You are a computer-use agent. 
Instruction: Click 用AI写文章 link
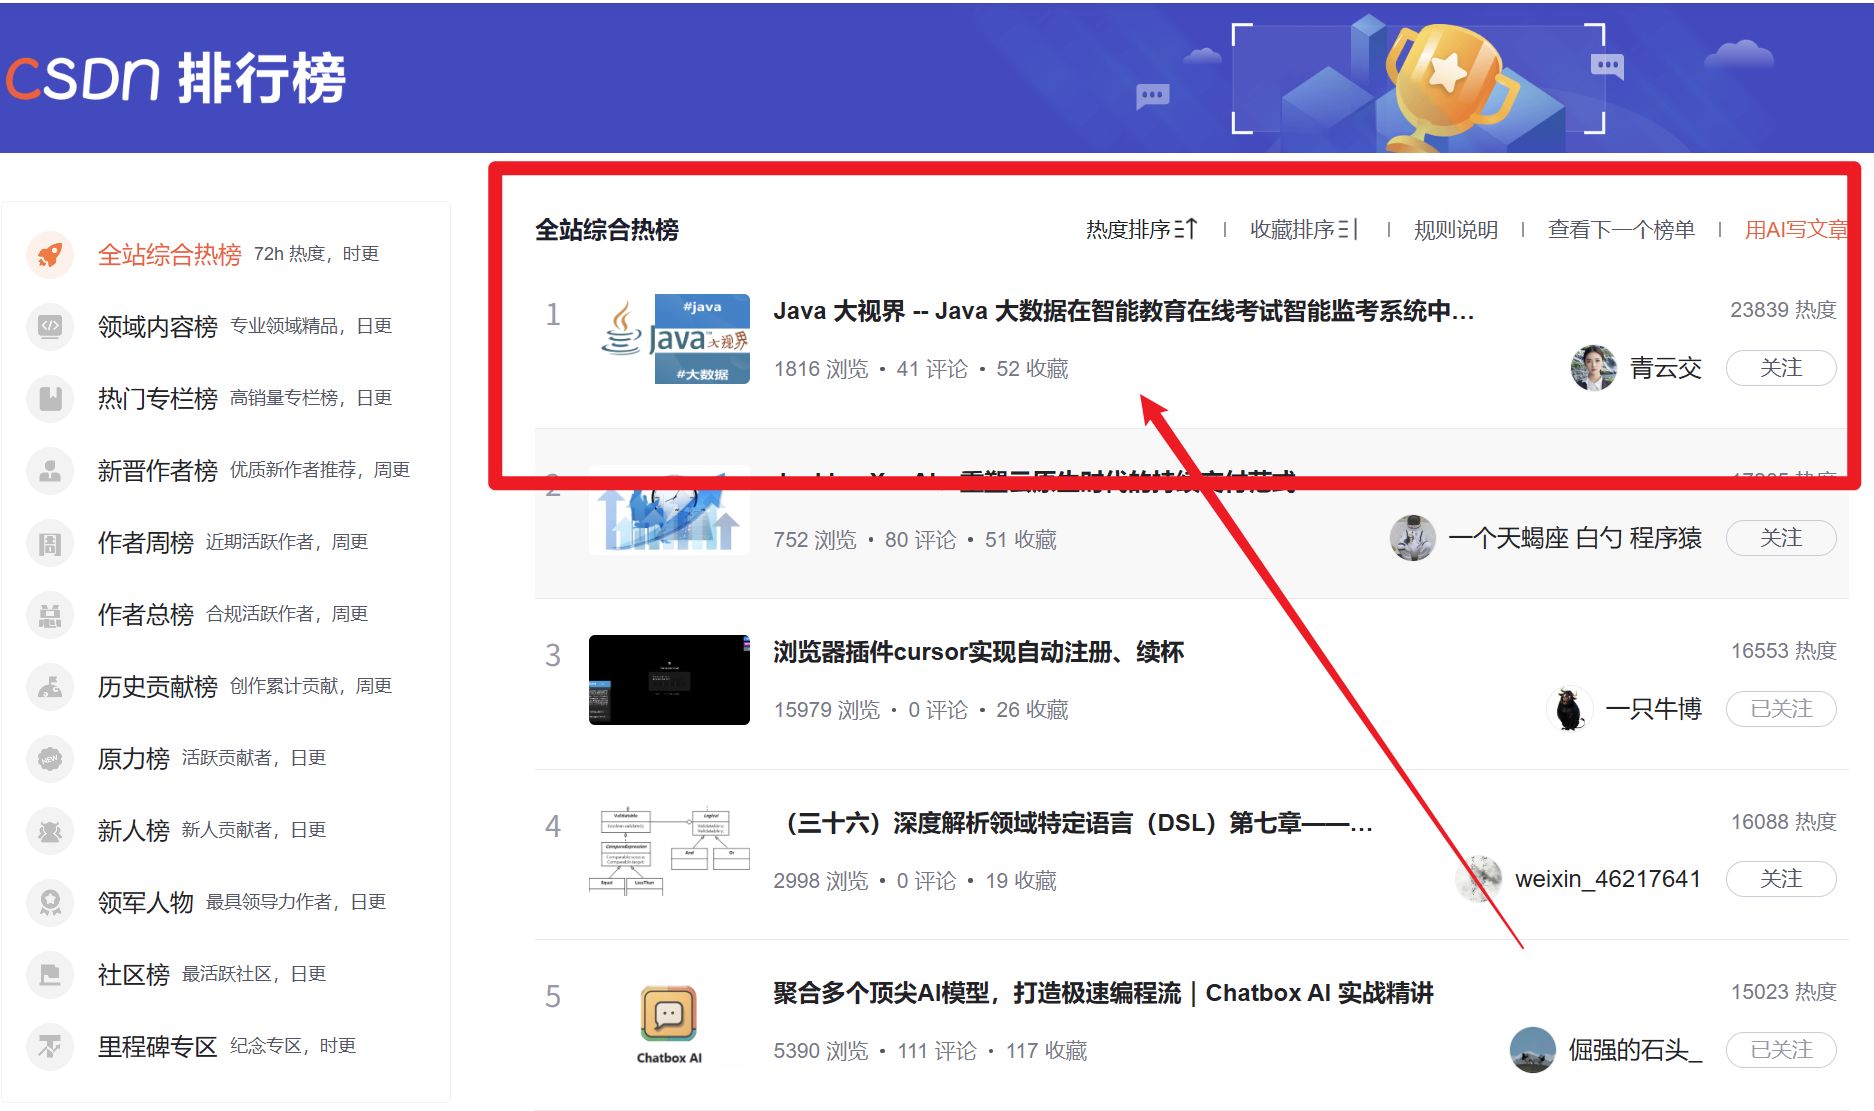[x=1796, y=230]
